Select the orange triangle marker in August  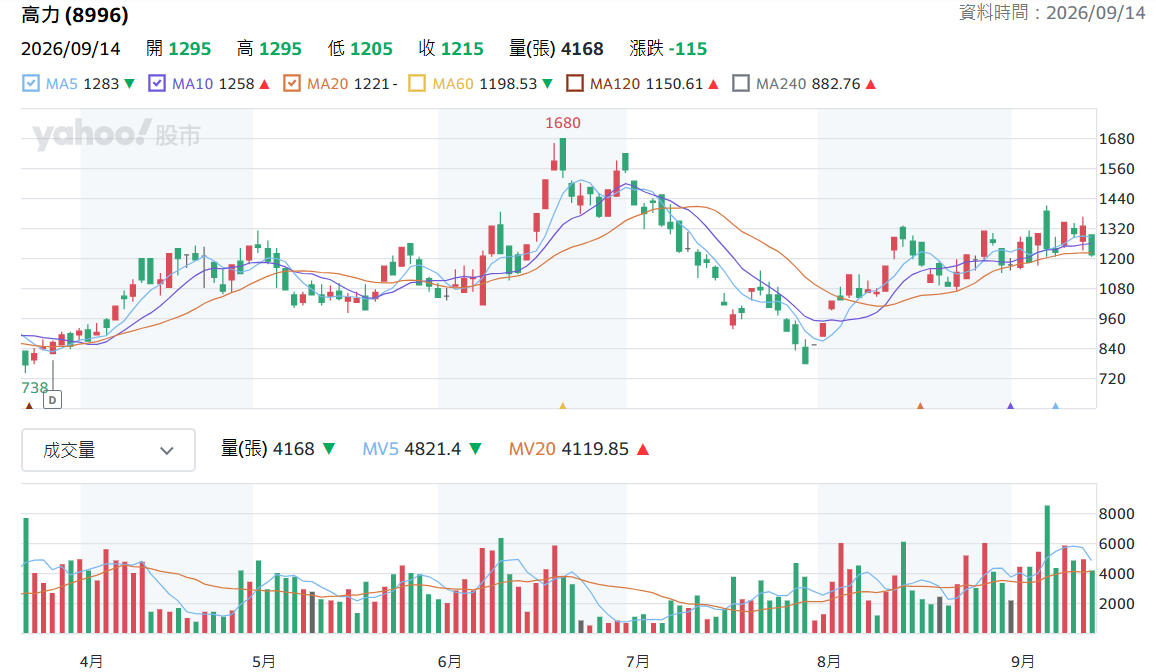click(920, 405)
